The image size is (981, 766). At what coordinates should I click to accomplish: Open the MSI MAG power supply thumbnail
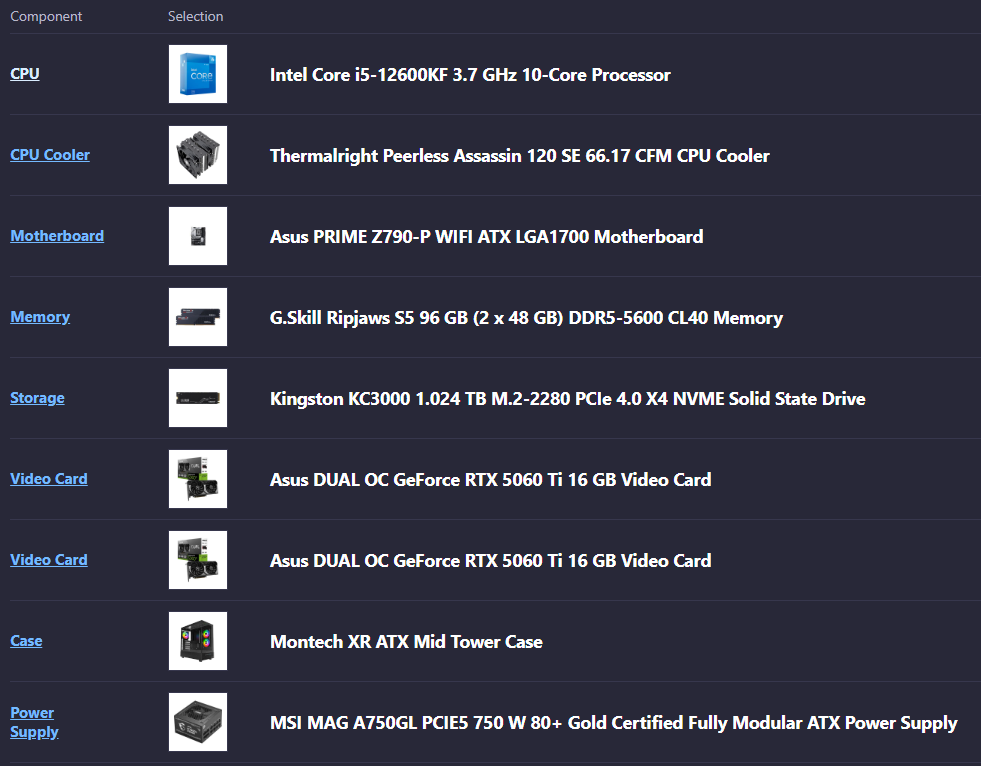[x=198, y=722]
